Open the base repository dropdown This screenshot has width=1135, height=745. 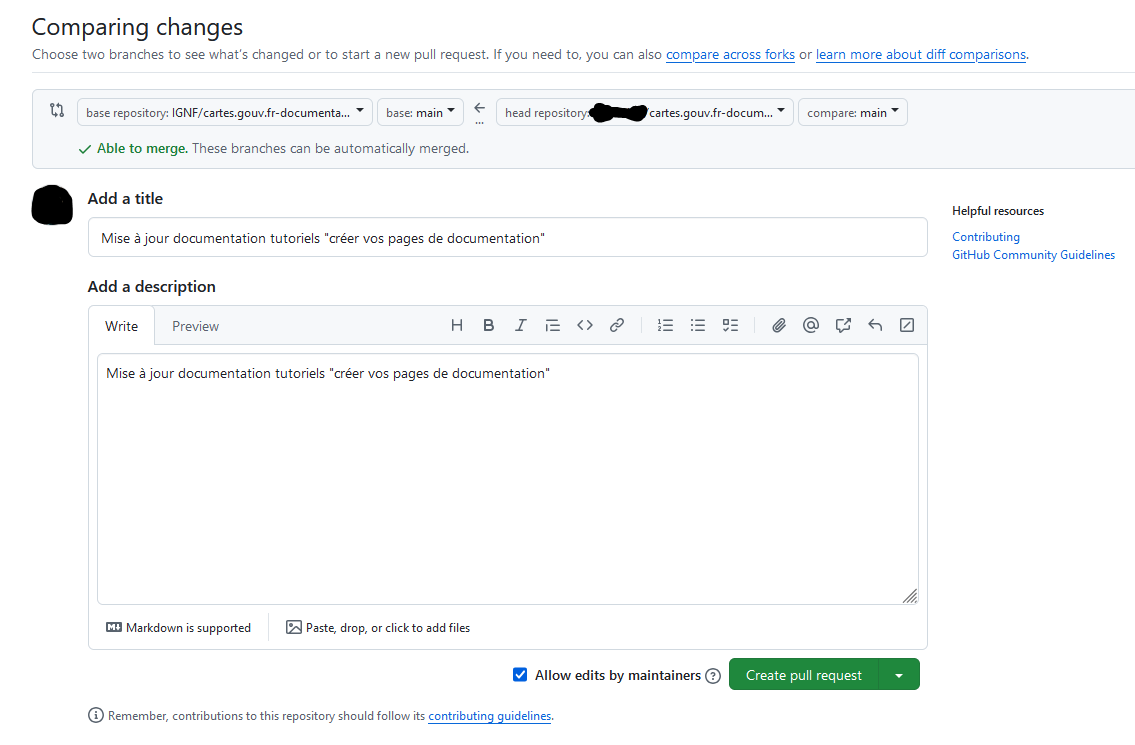pos(224,112)
